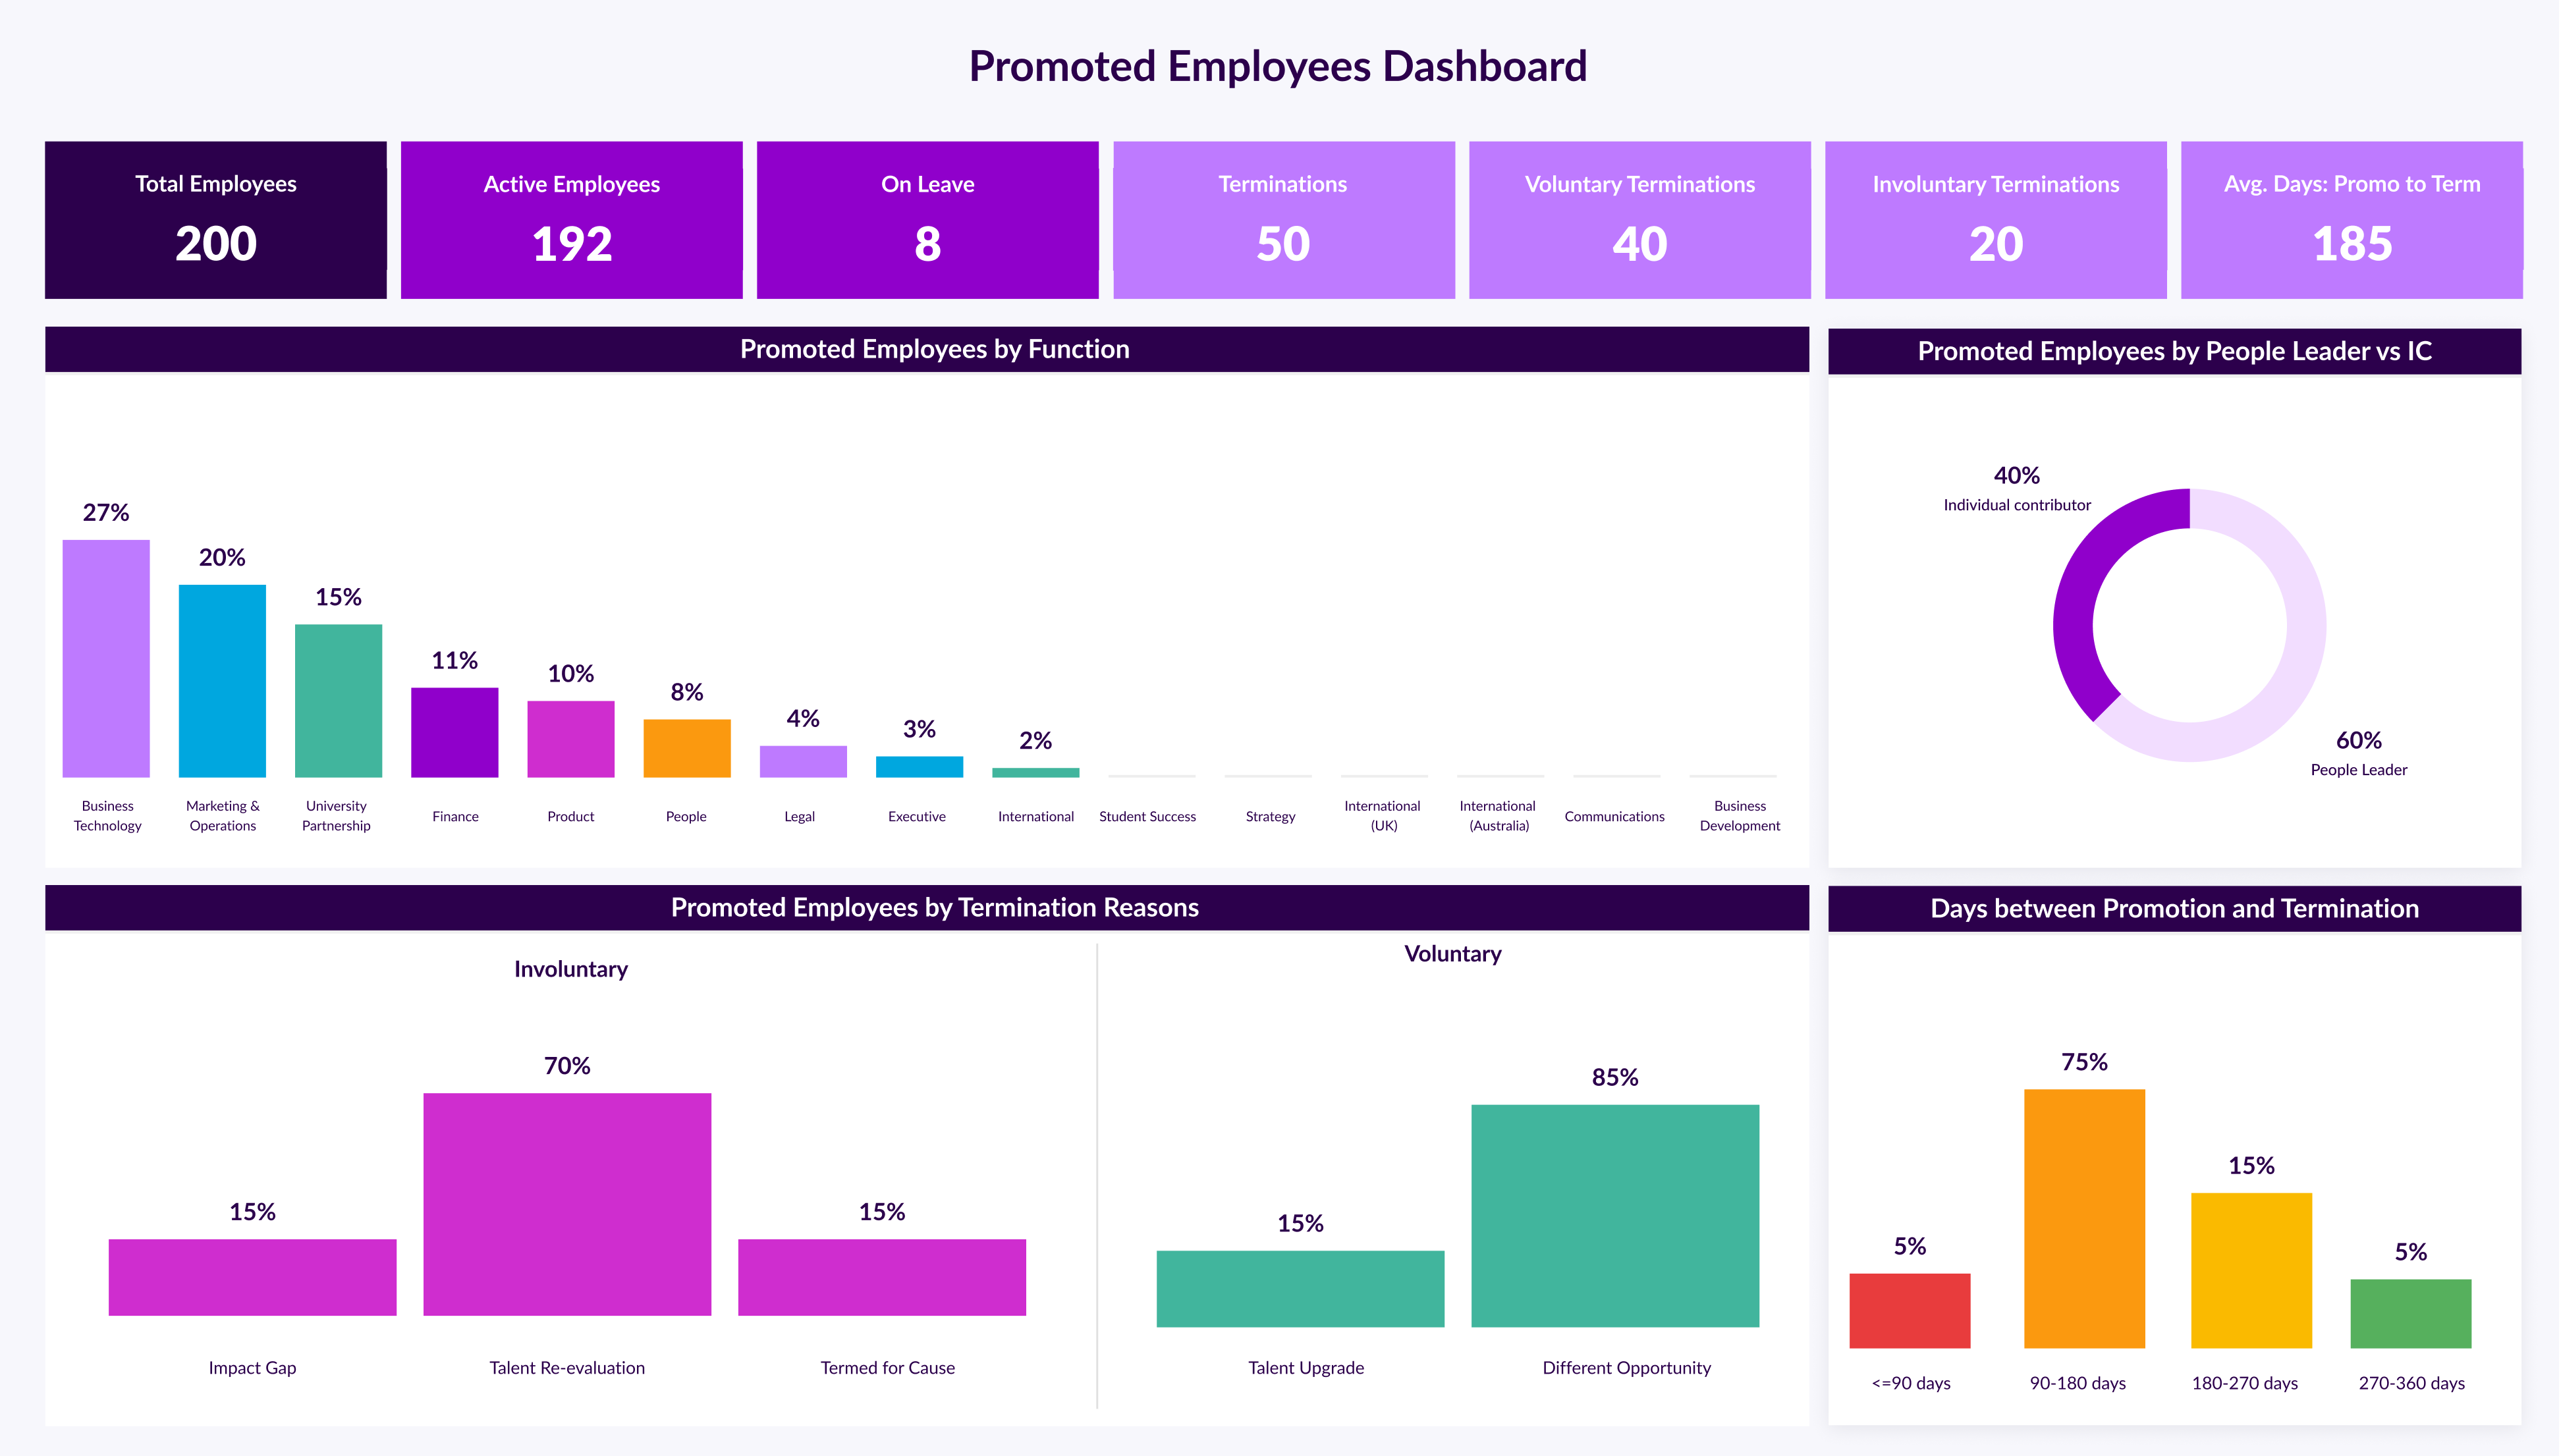Select the light People Leader donut segment
The width and height of the screenshot is (2559, 1456).
coord(2306,625)
